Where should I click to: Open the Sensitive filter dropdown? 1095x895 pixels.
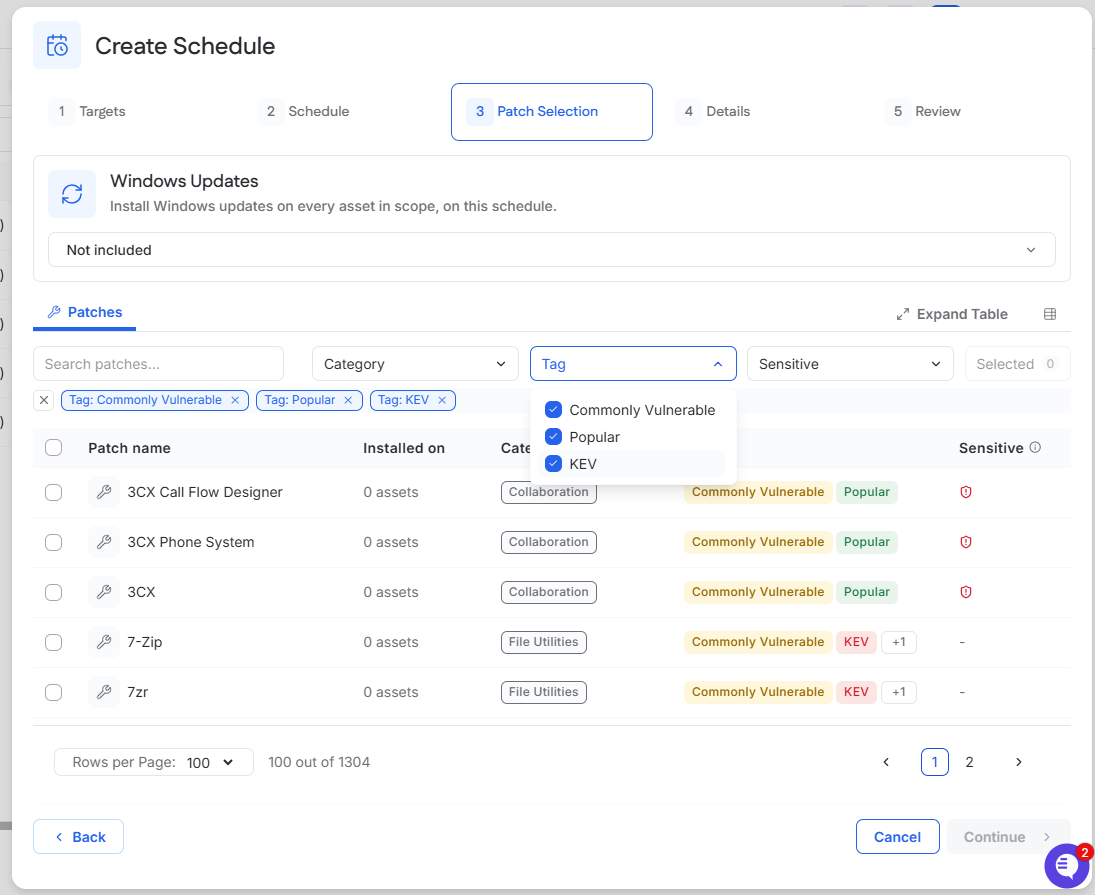[x=851, y=364]
